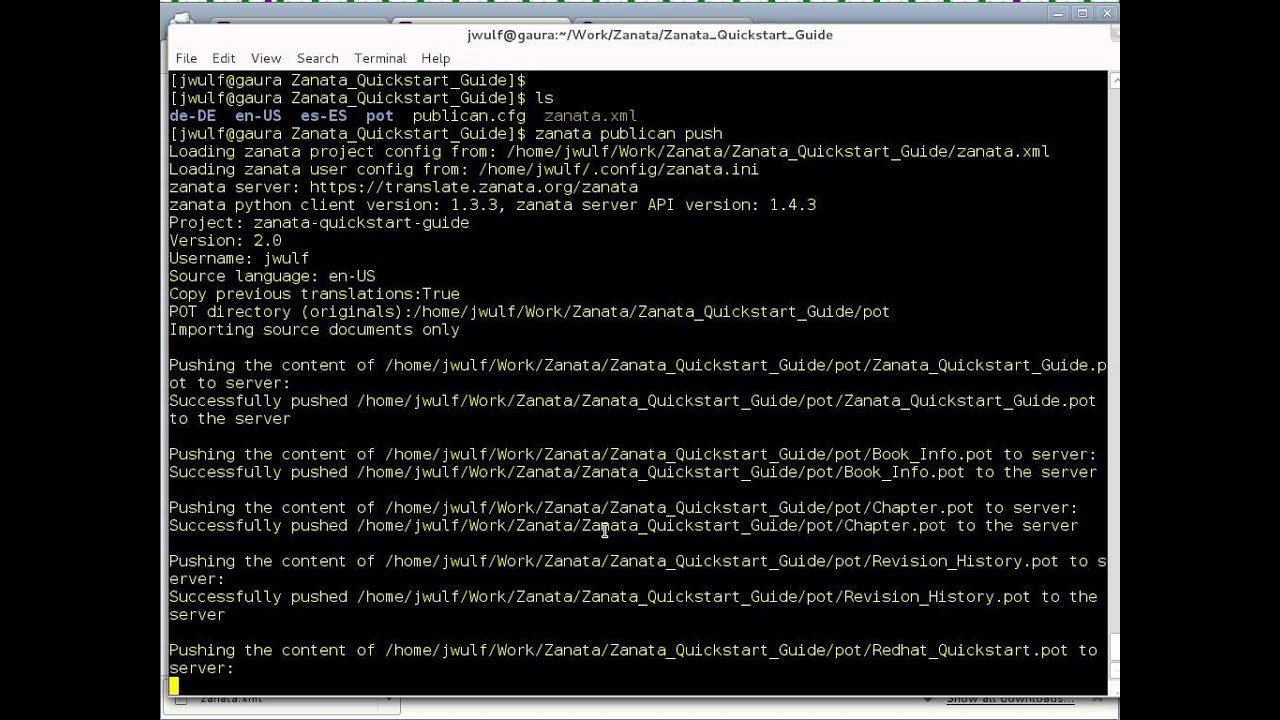This screenshot has width=1280, height=720.
Task: Click the 'Username: jwulf' line
Action: [x=239, y=258]
